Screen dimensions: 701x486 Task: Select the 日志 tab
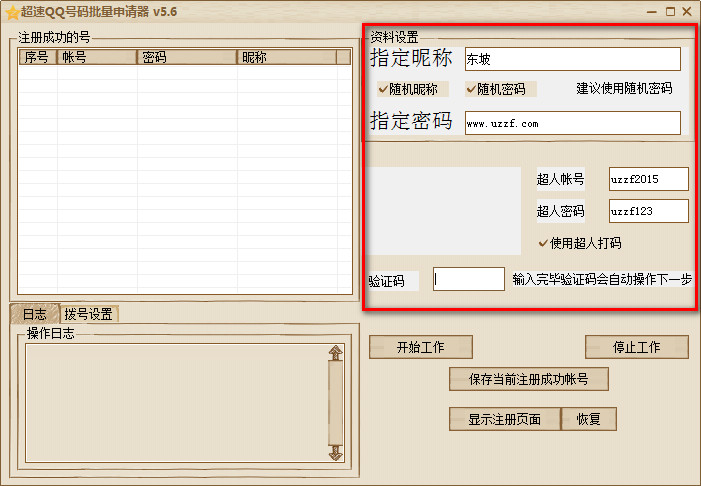pyautogui.click(x=34, y=314)
